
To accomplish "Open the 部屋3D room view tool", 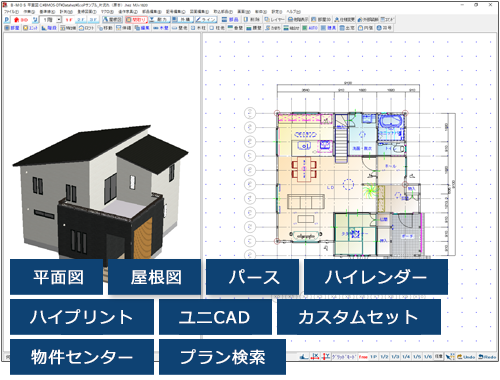I will [321, 20].
